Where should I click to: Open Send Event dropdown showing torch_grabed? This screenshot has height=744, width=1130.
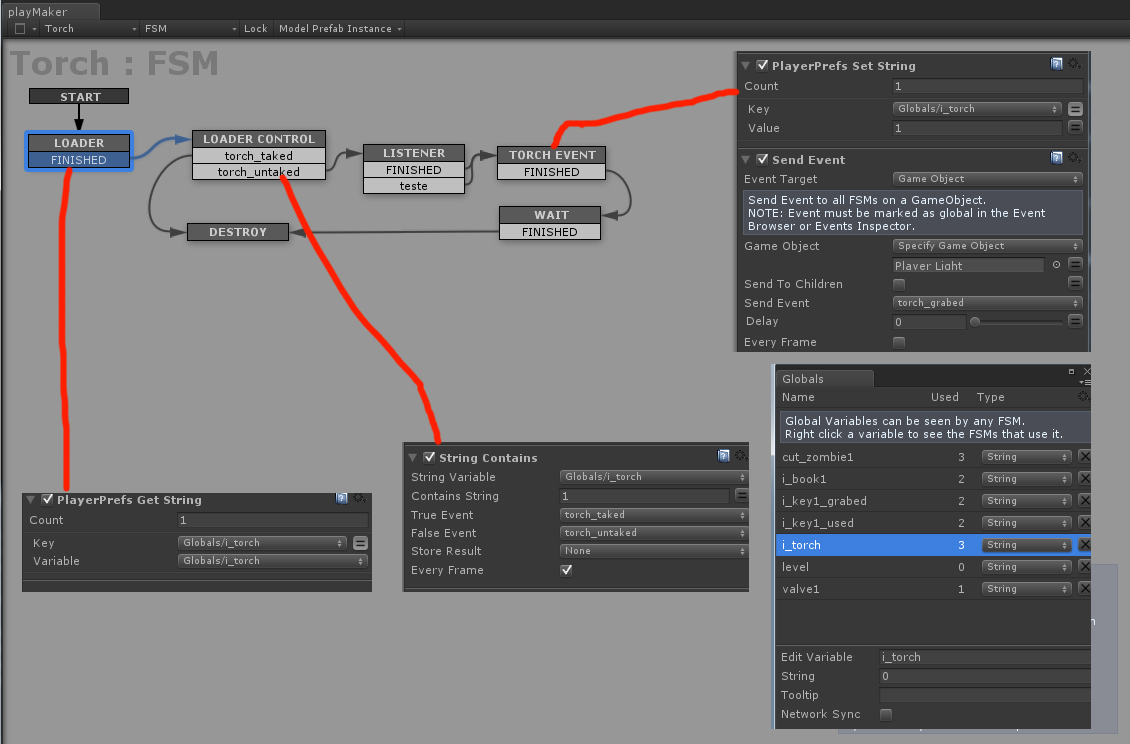tap(987, 303)
